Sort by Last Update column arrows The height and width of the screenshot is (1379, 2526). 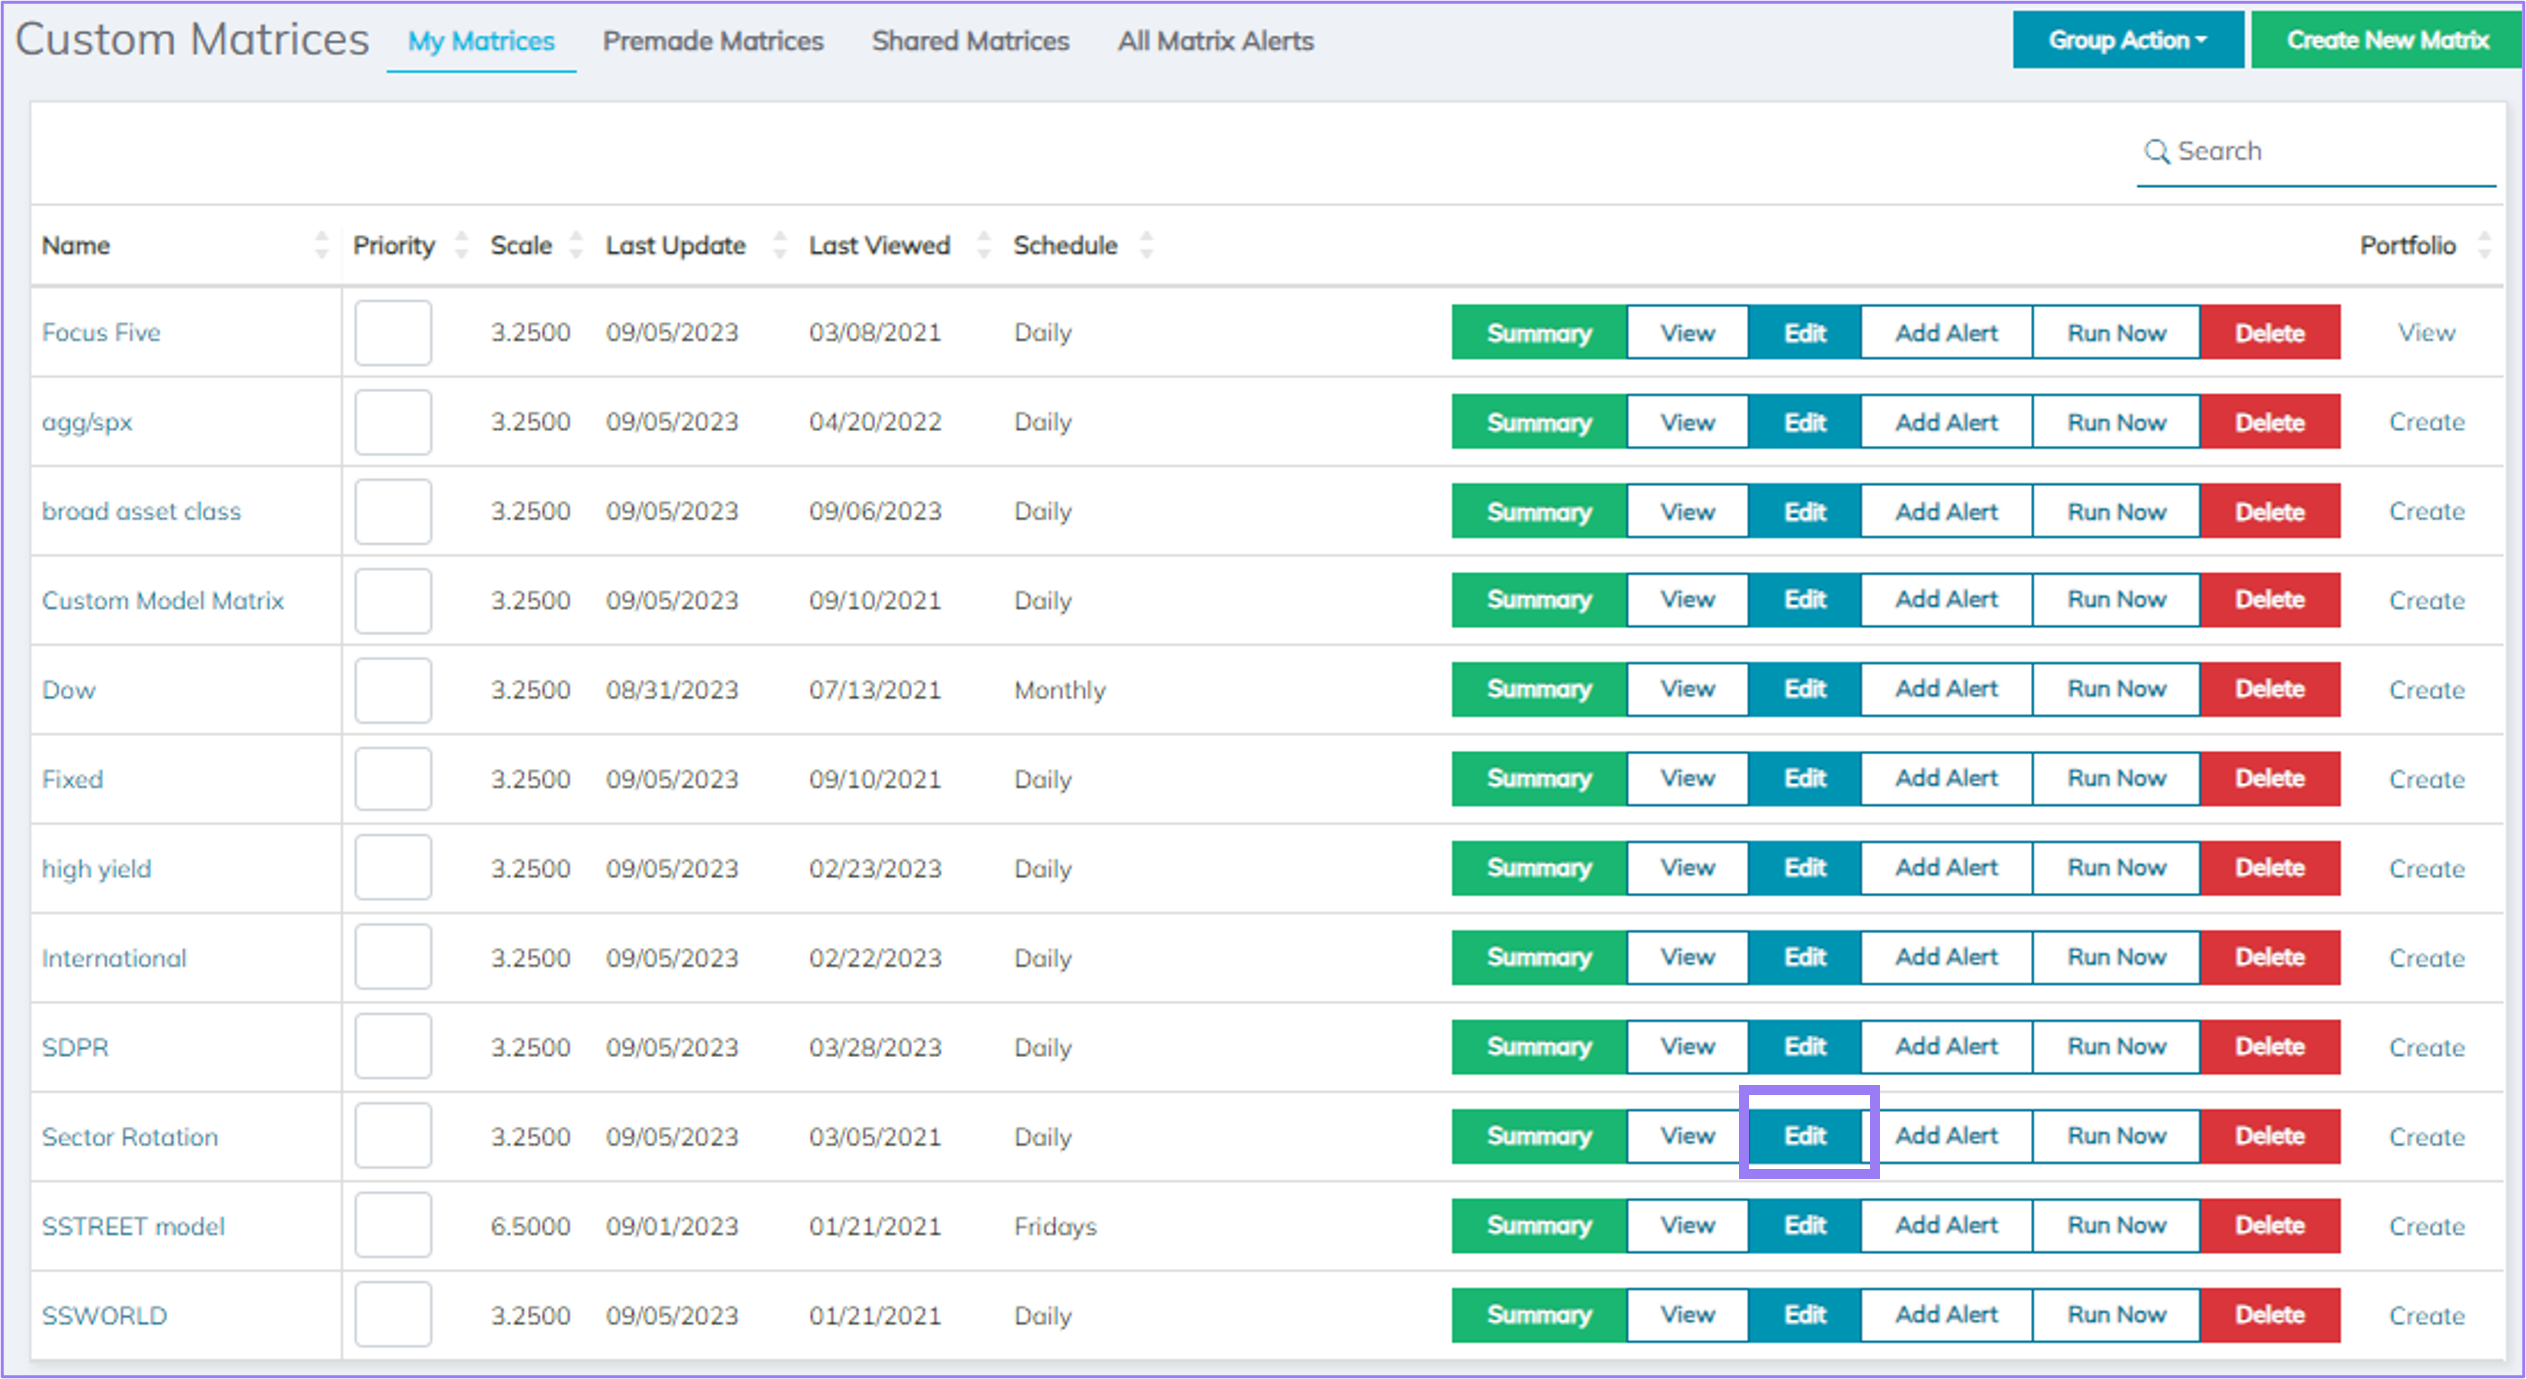click(x=780, y=245)
